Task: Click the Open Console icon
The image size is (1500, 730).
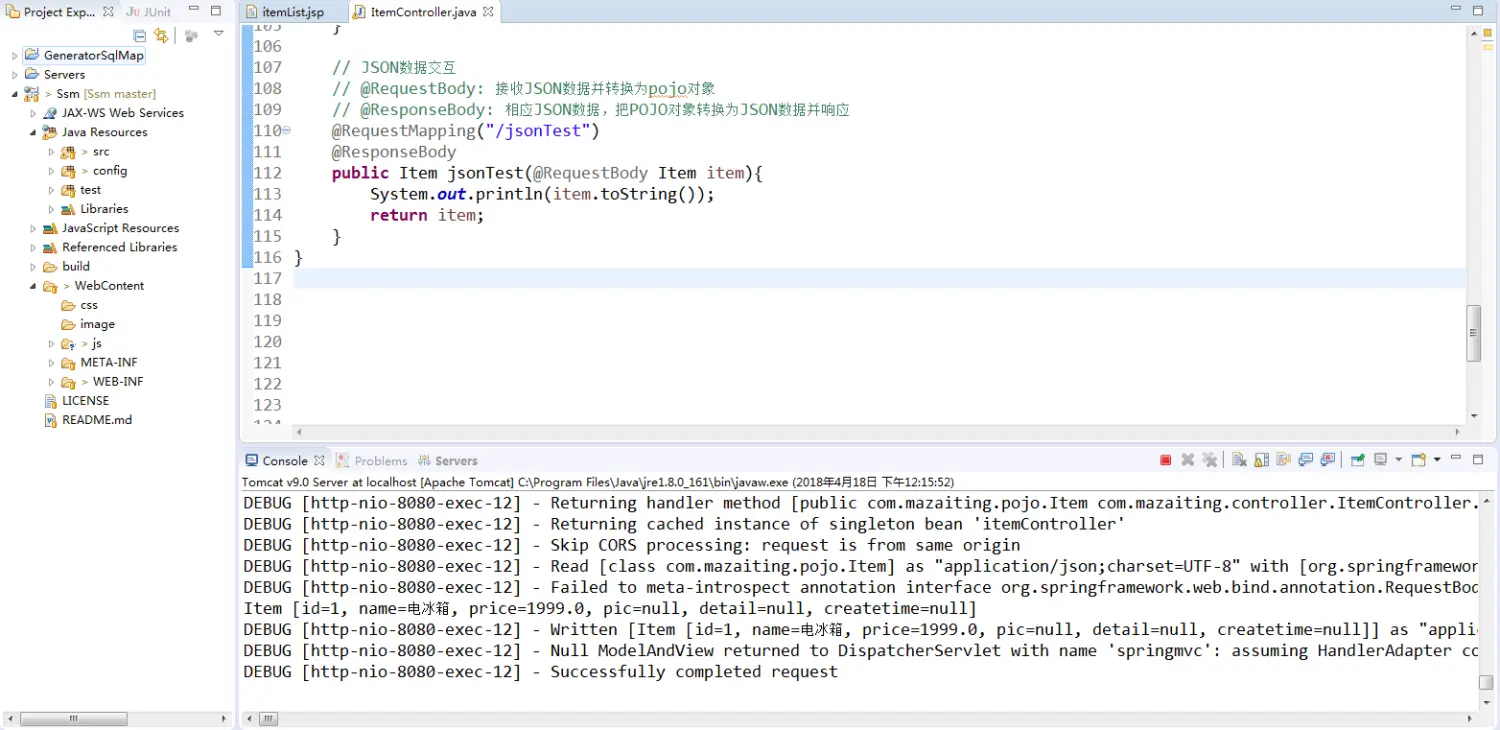Action: pos(1418,460)
